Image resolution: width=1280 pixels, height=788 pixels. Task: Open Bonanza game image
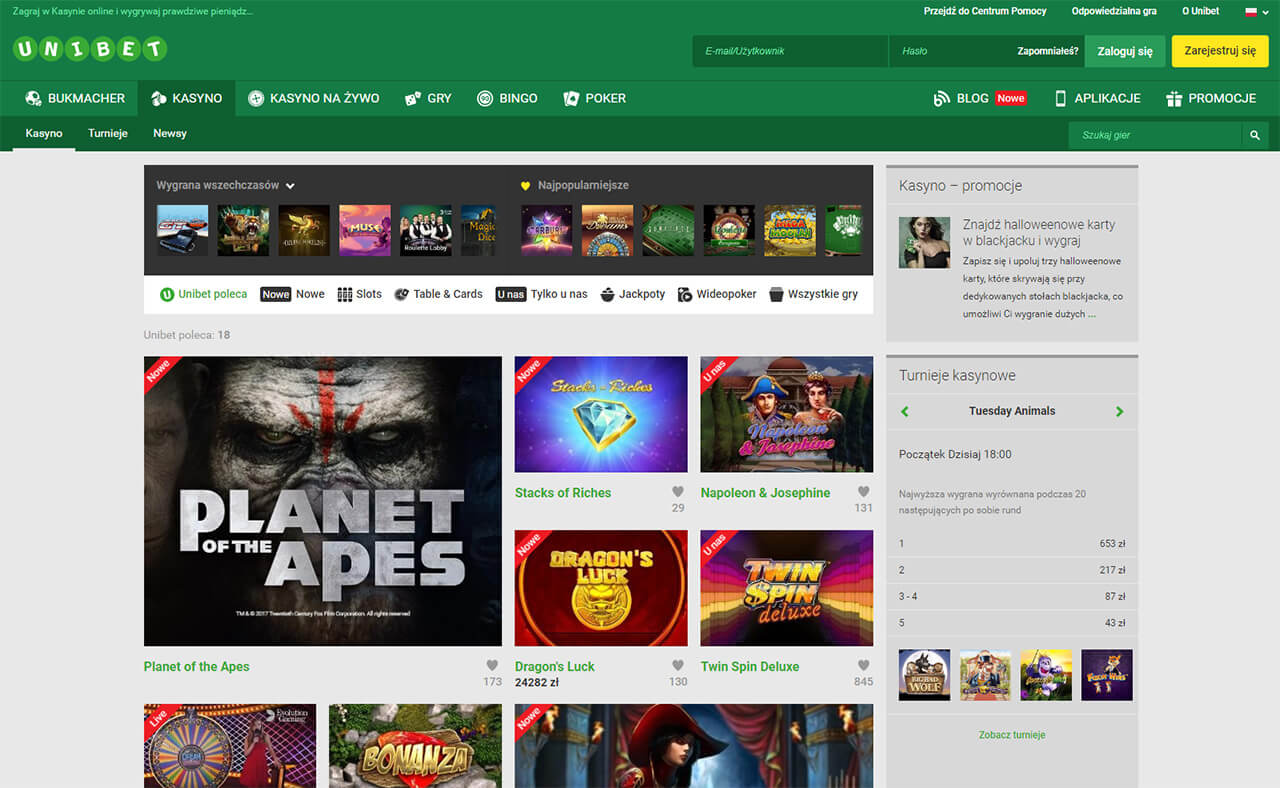(415, 746)
